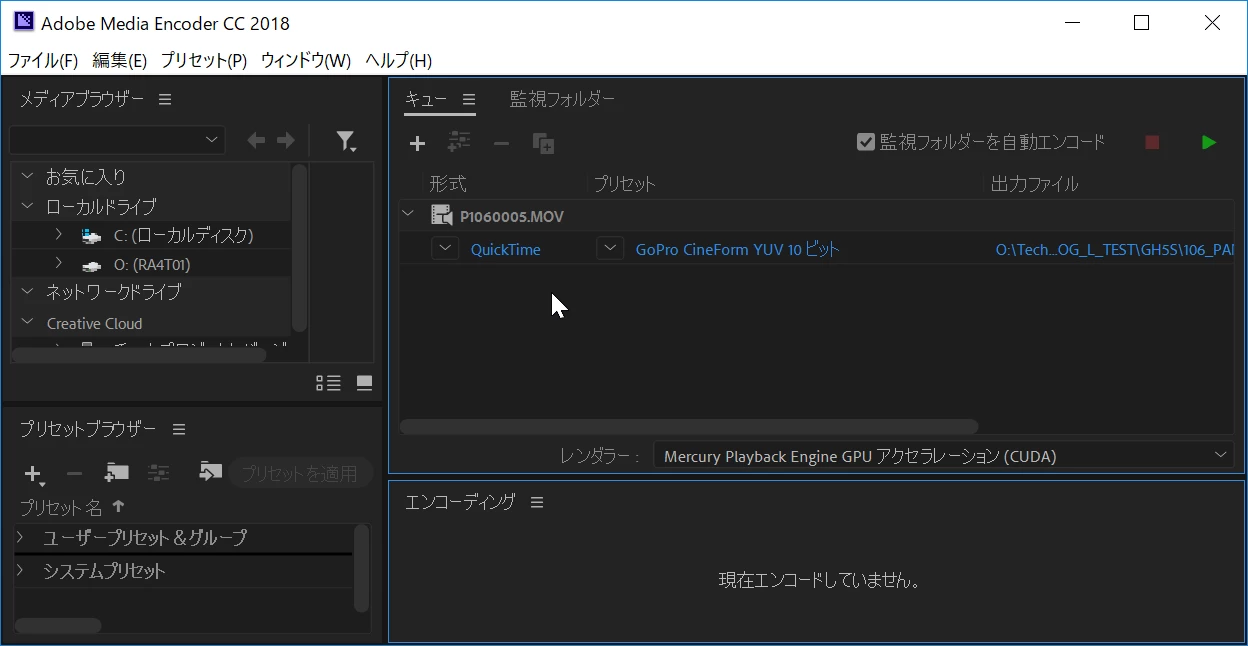This screenshot has width=1248, height=646.
Task: Click the new preset group folder icon
Action: [117, 472]
